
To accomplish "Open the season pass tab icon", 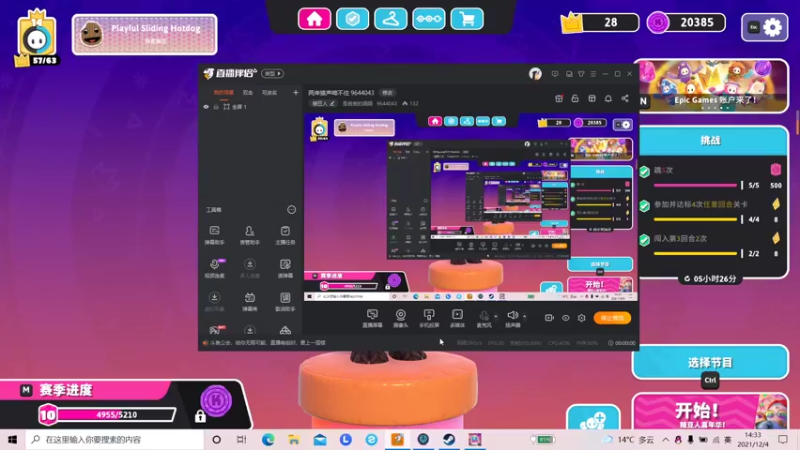I will 429,19.
